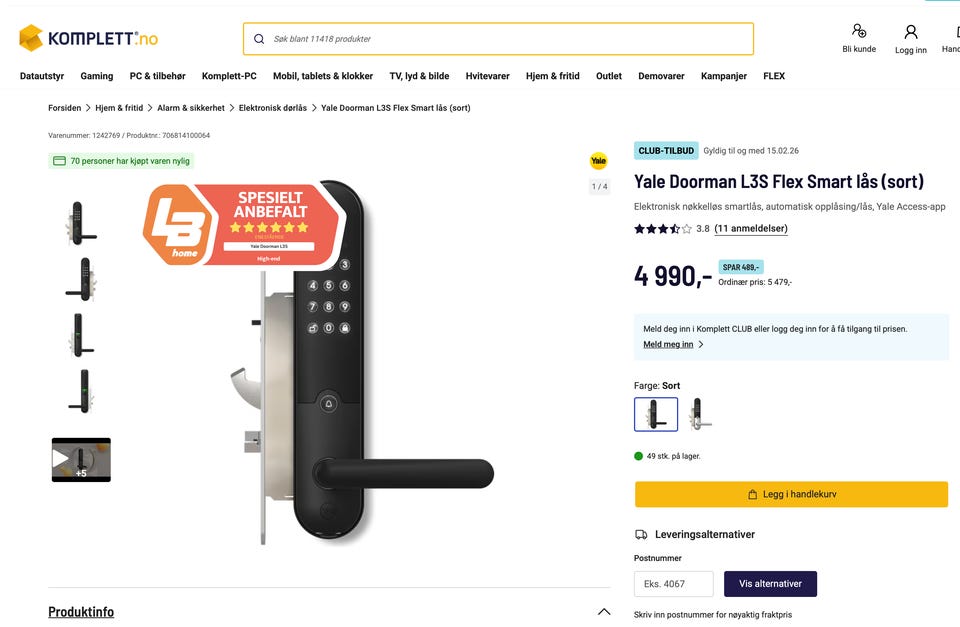Open the Gaming menu
This screenshot has height=627, width=960.
tap(97, 76)
